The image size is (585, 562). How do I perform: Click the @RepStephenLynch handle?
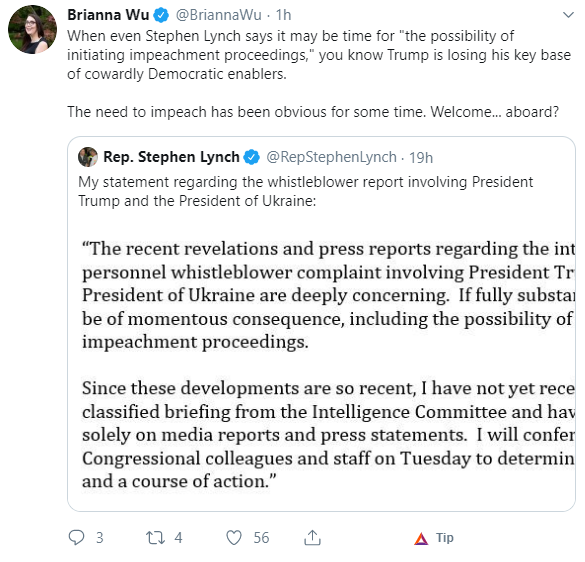(x=331, y=157)
